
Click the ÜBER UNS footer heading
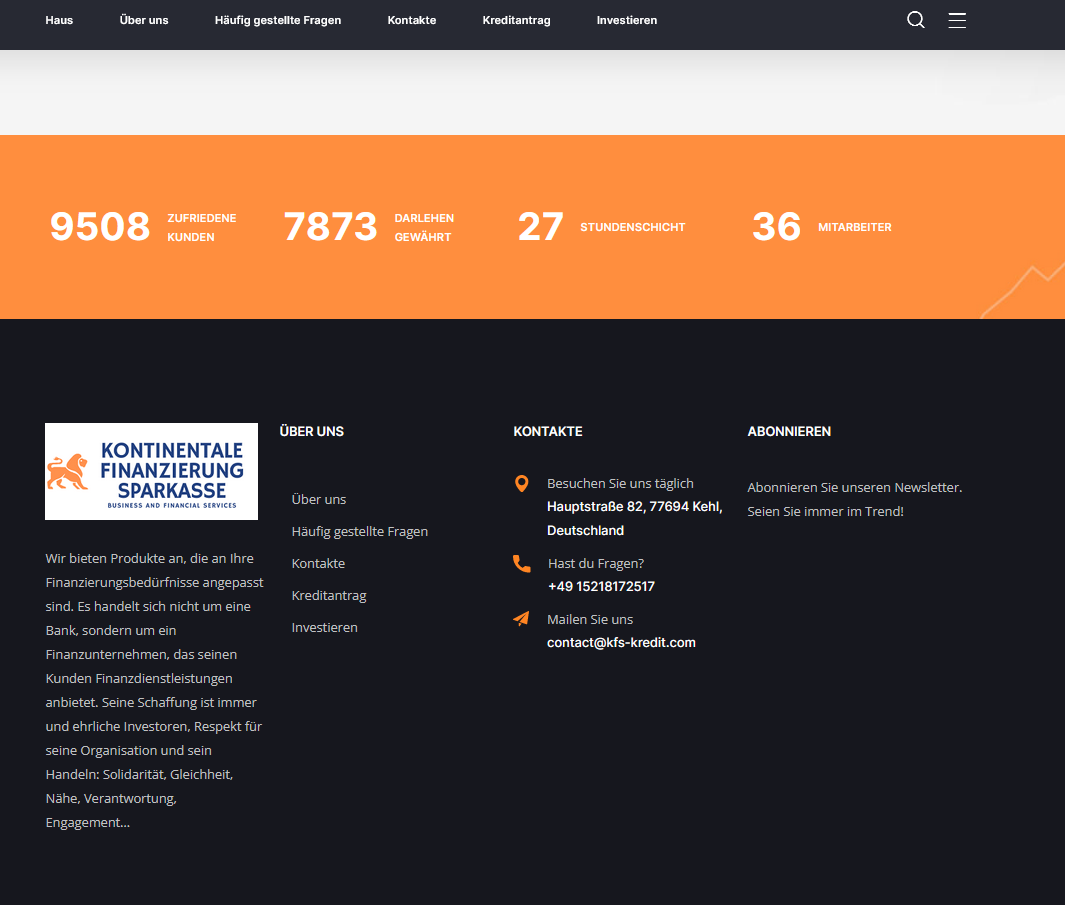[x=312, y=431]
